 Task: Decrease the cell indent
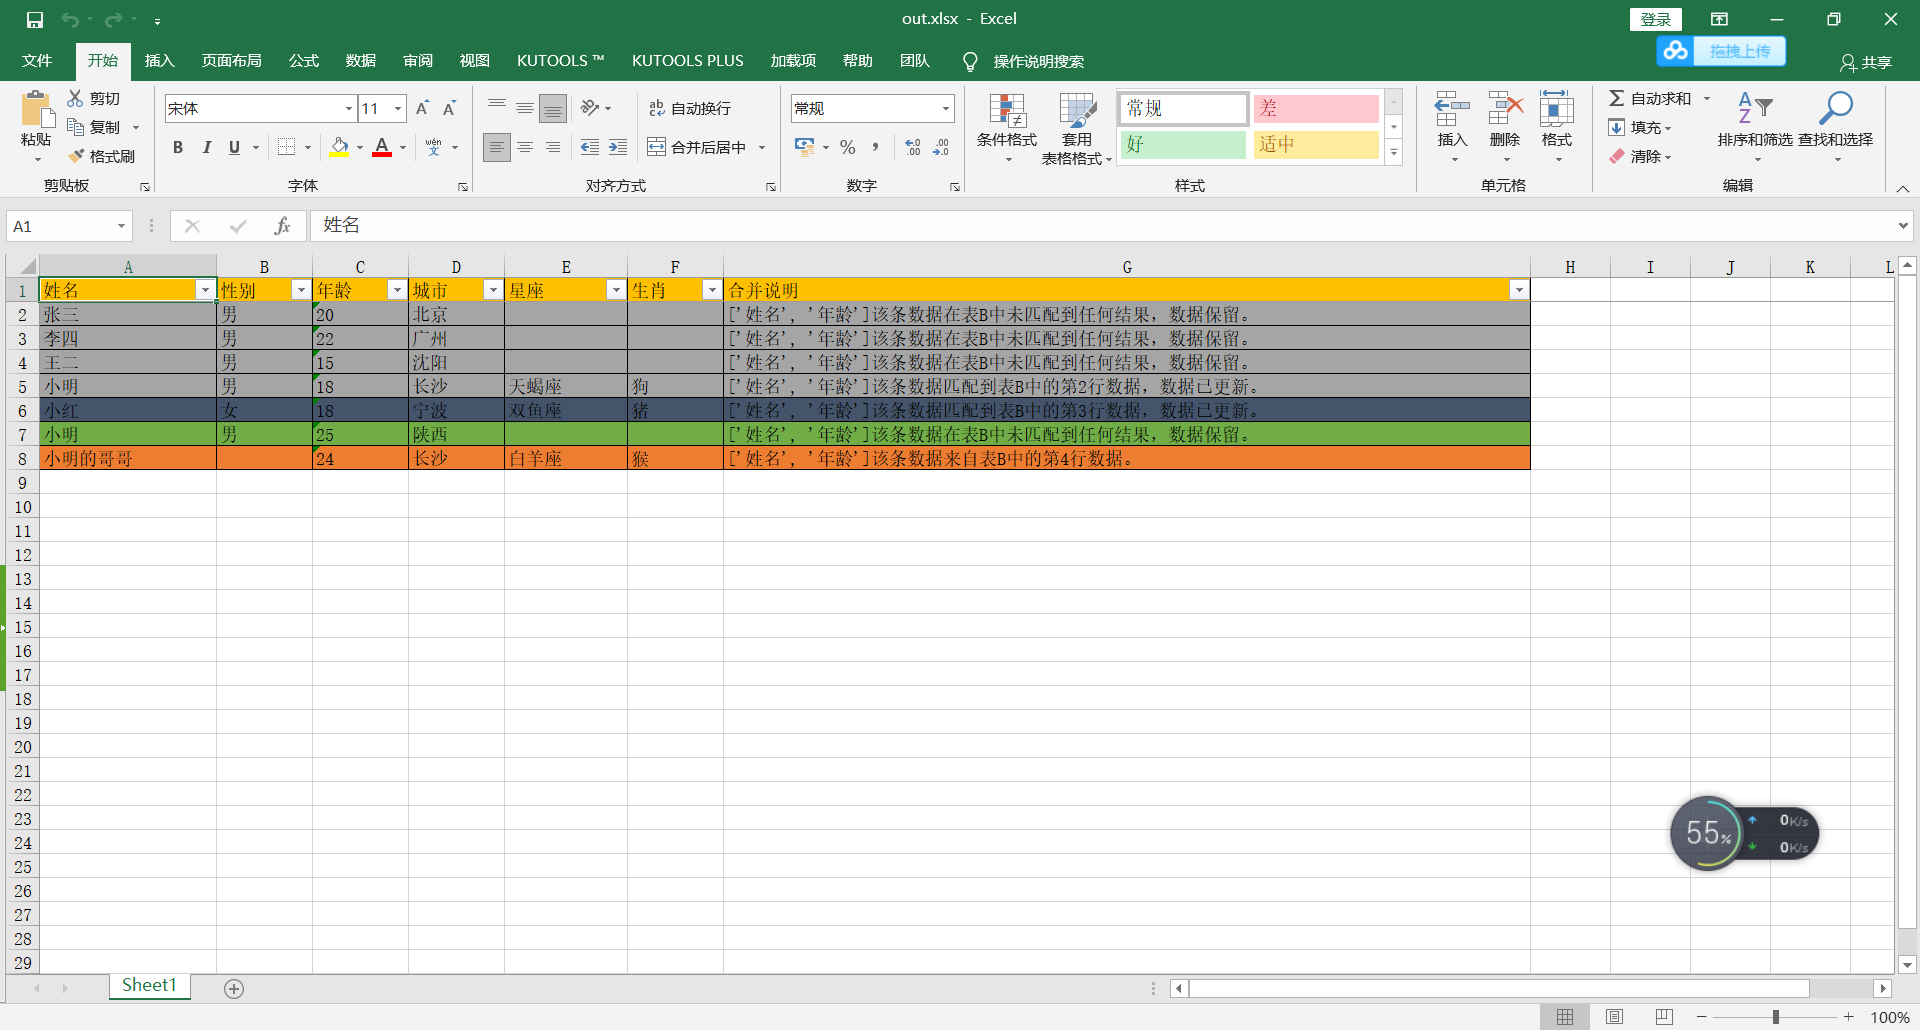tap(590, 147)
